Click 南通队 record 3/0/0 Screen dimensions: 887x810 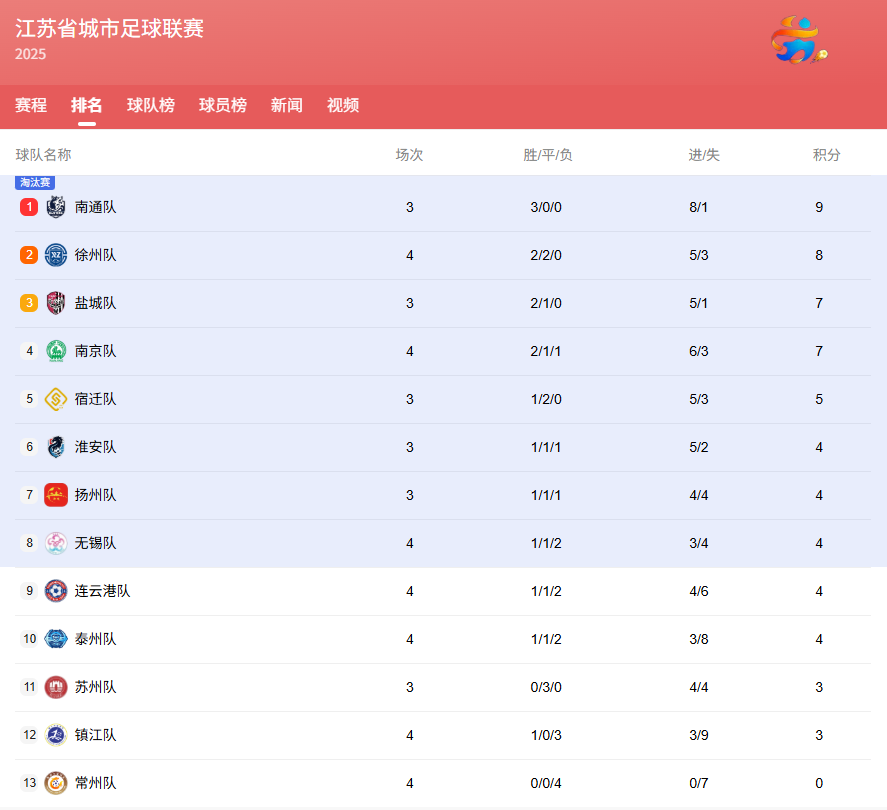click(x=546, y=207)
